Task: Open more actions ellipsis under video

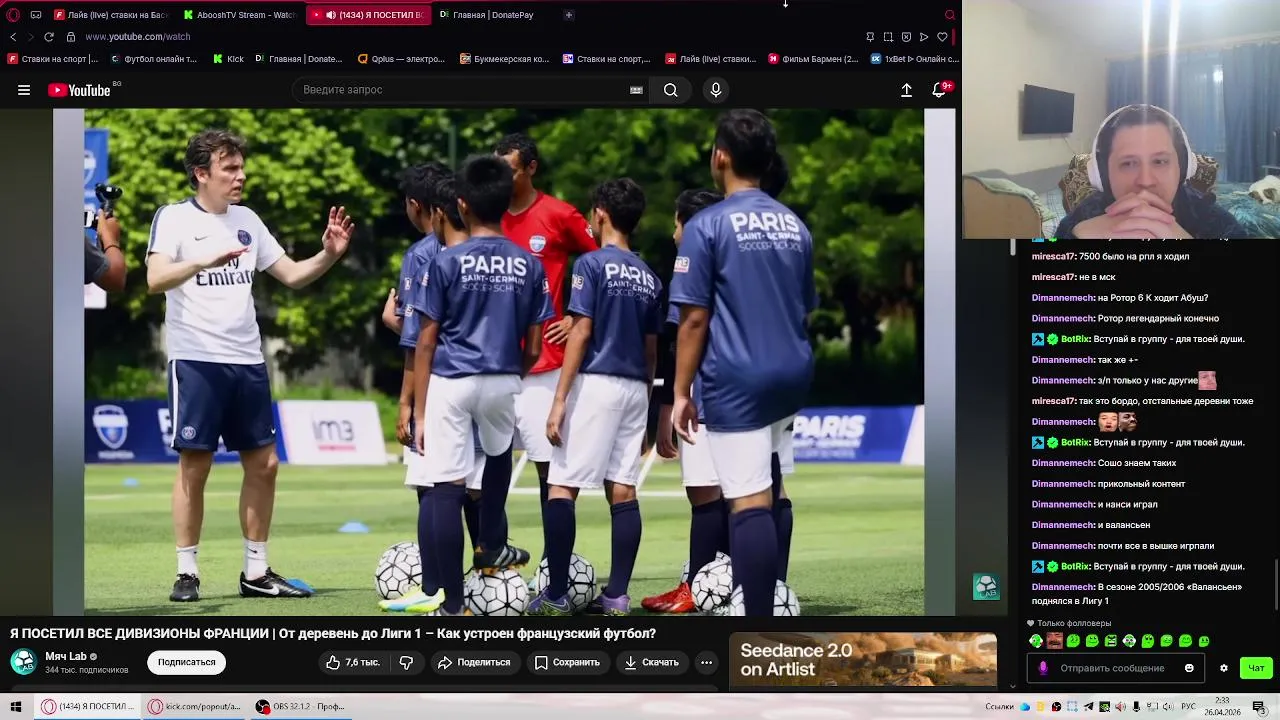Action: click(x=706, y=662)
